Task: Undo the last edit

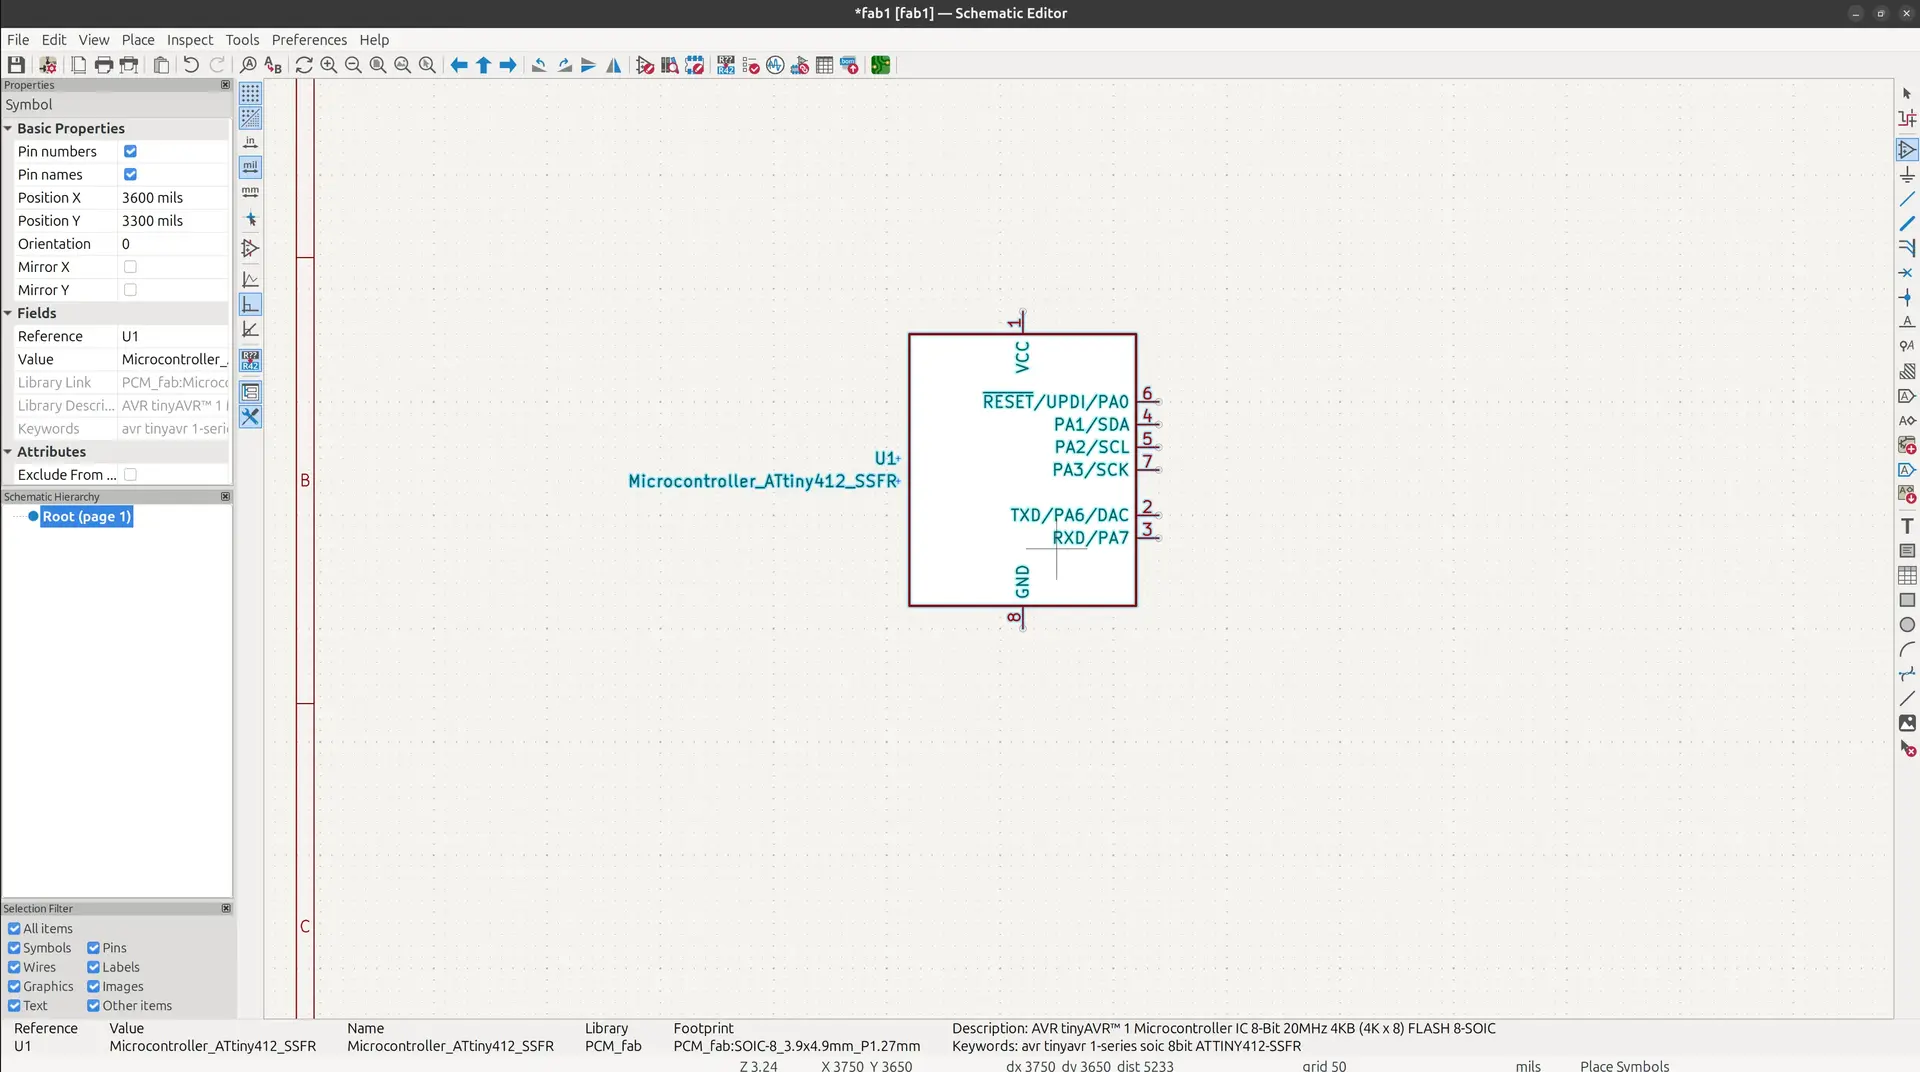Action: [191, 65]
